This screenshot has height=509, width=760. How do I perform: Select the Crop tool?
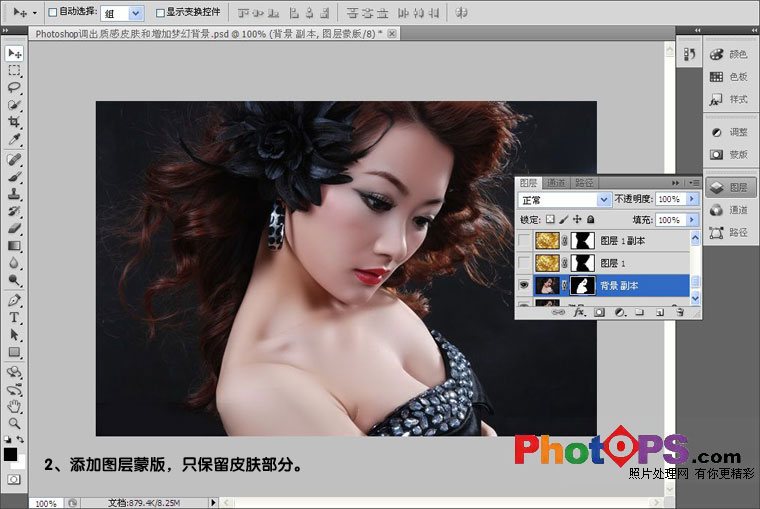pos(15,122)
